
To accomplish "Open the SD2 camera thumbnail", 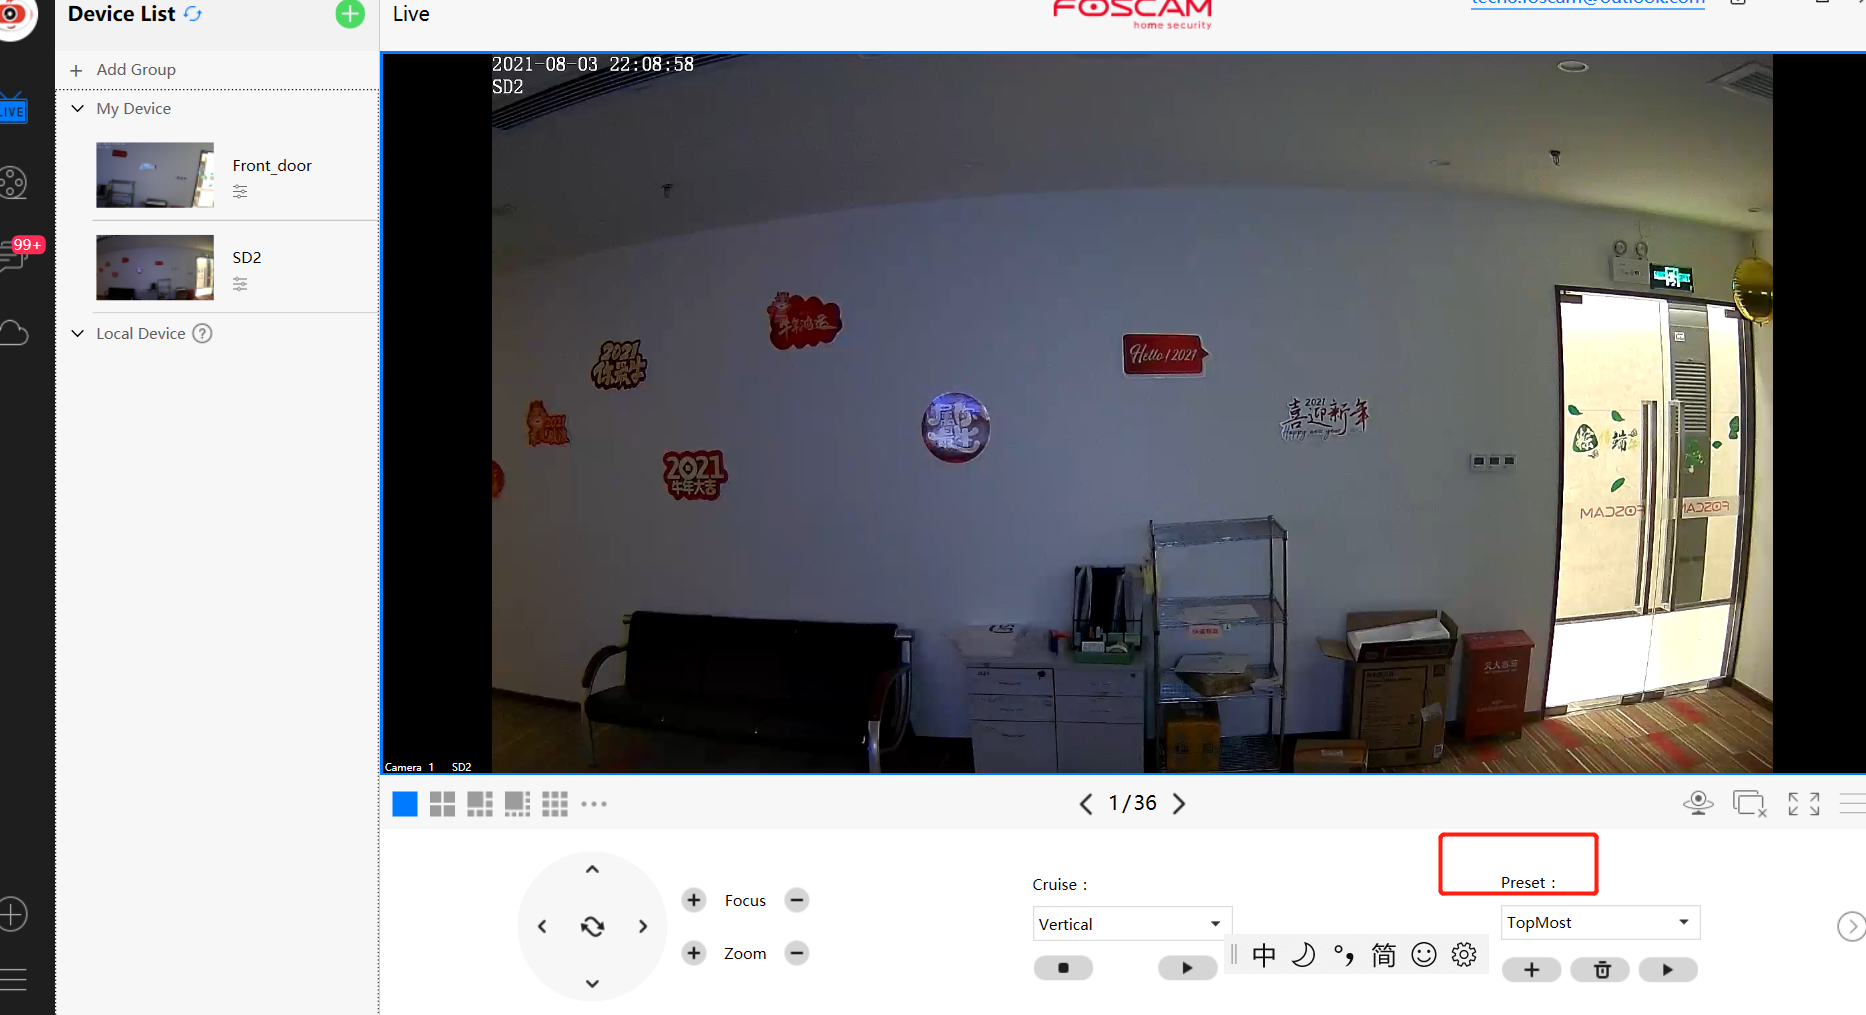I will point(154,267).
